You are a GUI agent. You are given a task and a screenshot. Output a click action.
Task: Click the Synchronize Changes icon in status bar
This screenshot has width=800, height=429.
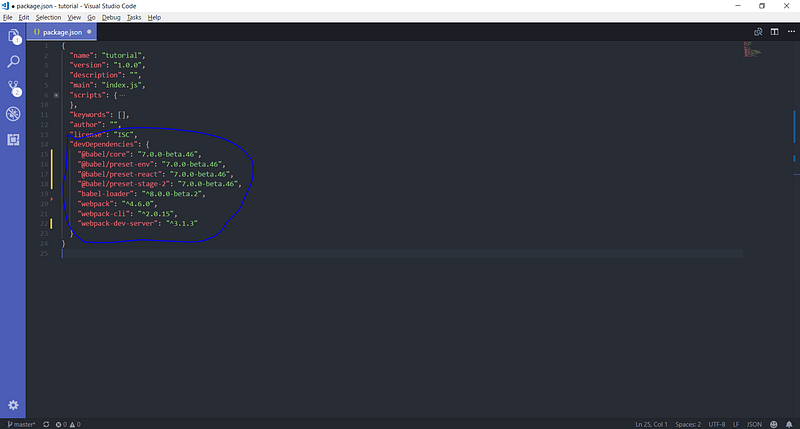(46, 424)
